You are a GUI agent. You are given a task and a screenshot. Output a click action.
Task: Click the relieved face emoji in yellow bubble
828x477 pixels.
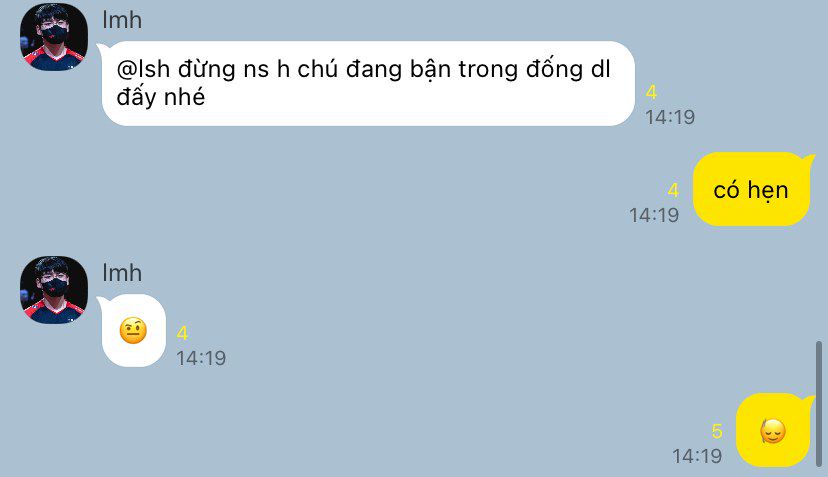click(773, 431)
